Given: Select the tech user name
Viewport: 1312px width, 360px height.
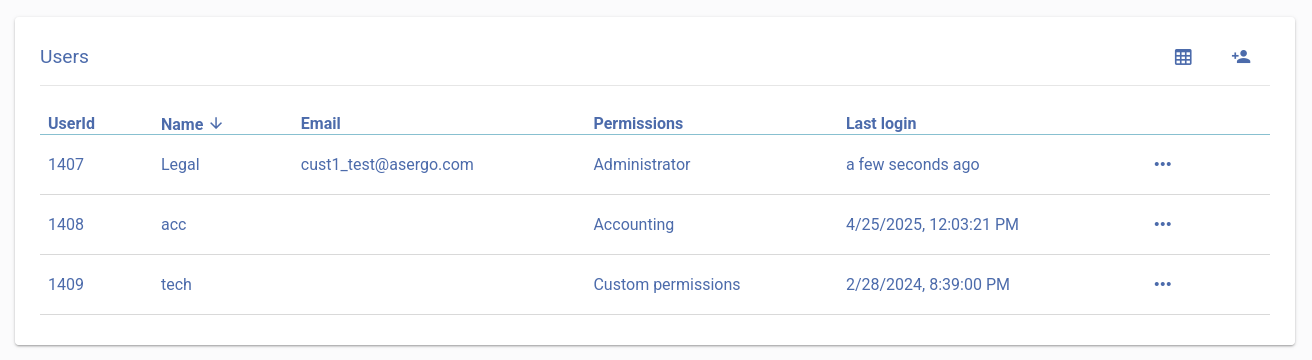Looking at the screenshot, I should [176, 284].
